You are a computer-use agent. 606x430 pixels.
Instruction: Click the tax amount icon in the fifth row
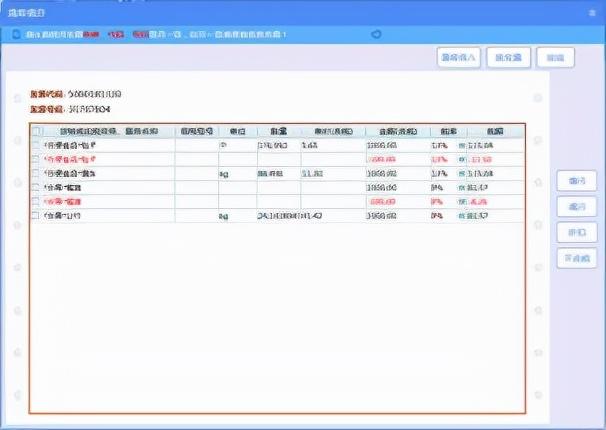pyautogui.click(x=462, y=201)
